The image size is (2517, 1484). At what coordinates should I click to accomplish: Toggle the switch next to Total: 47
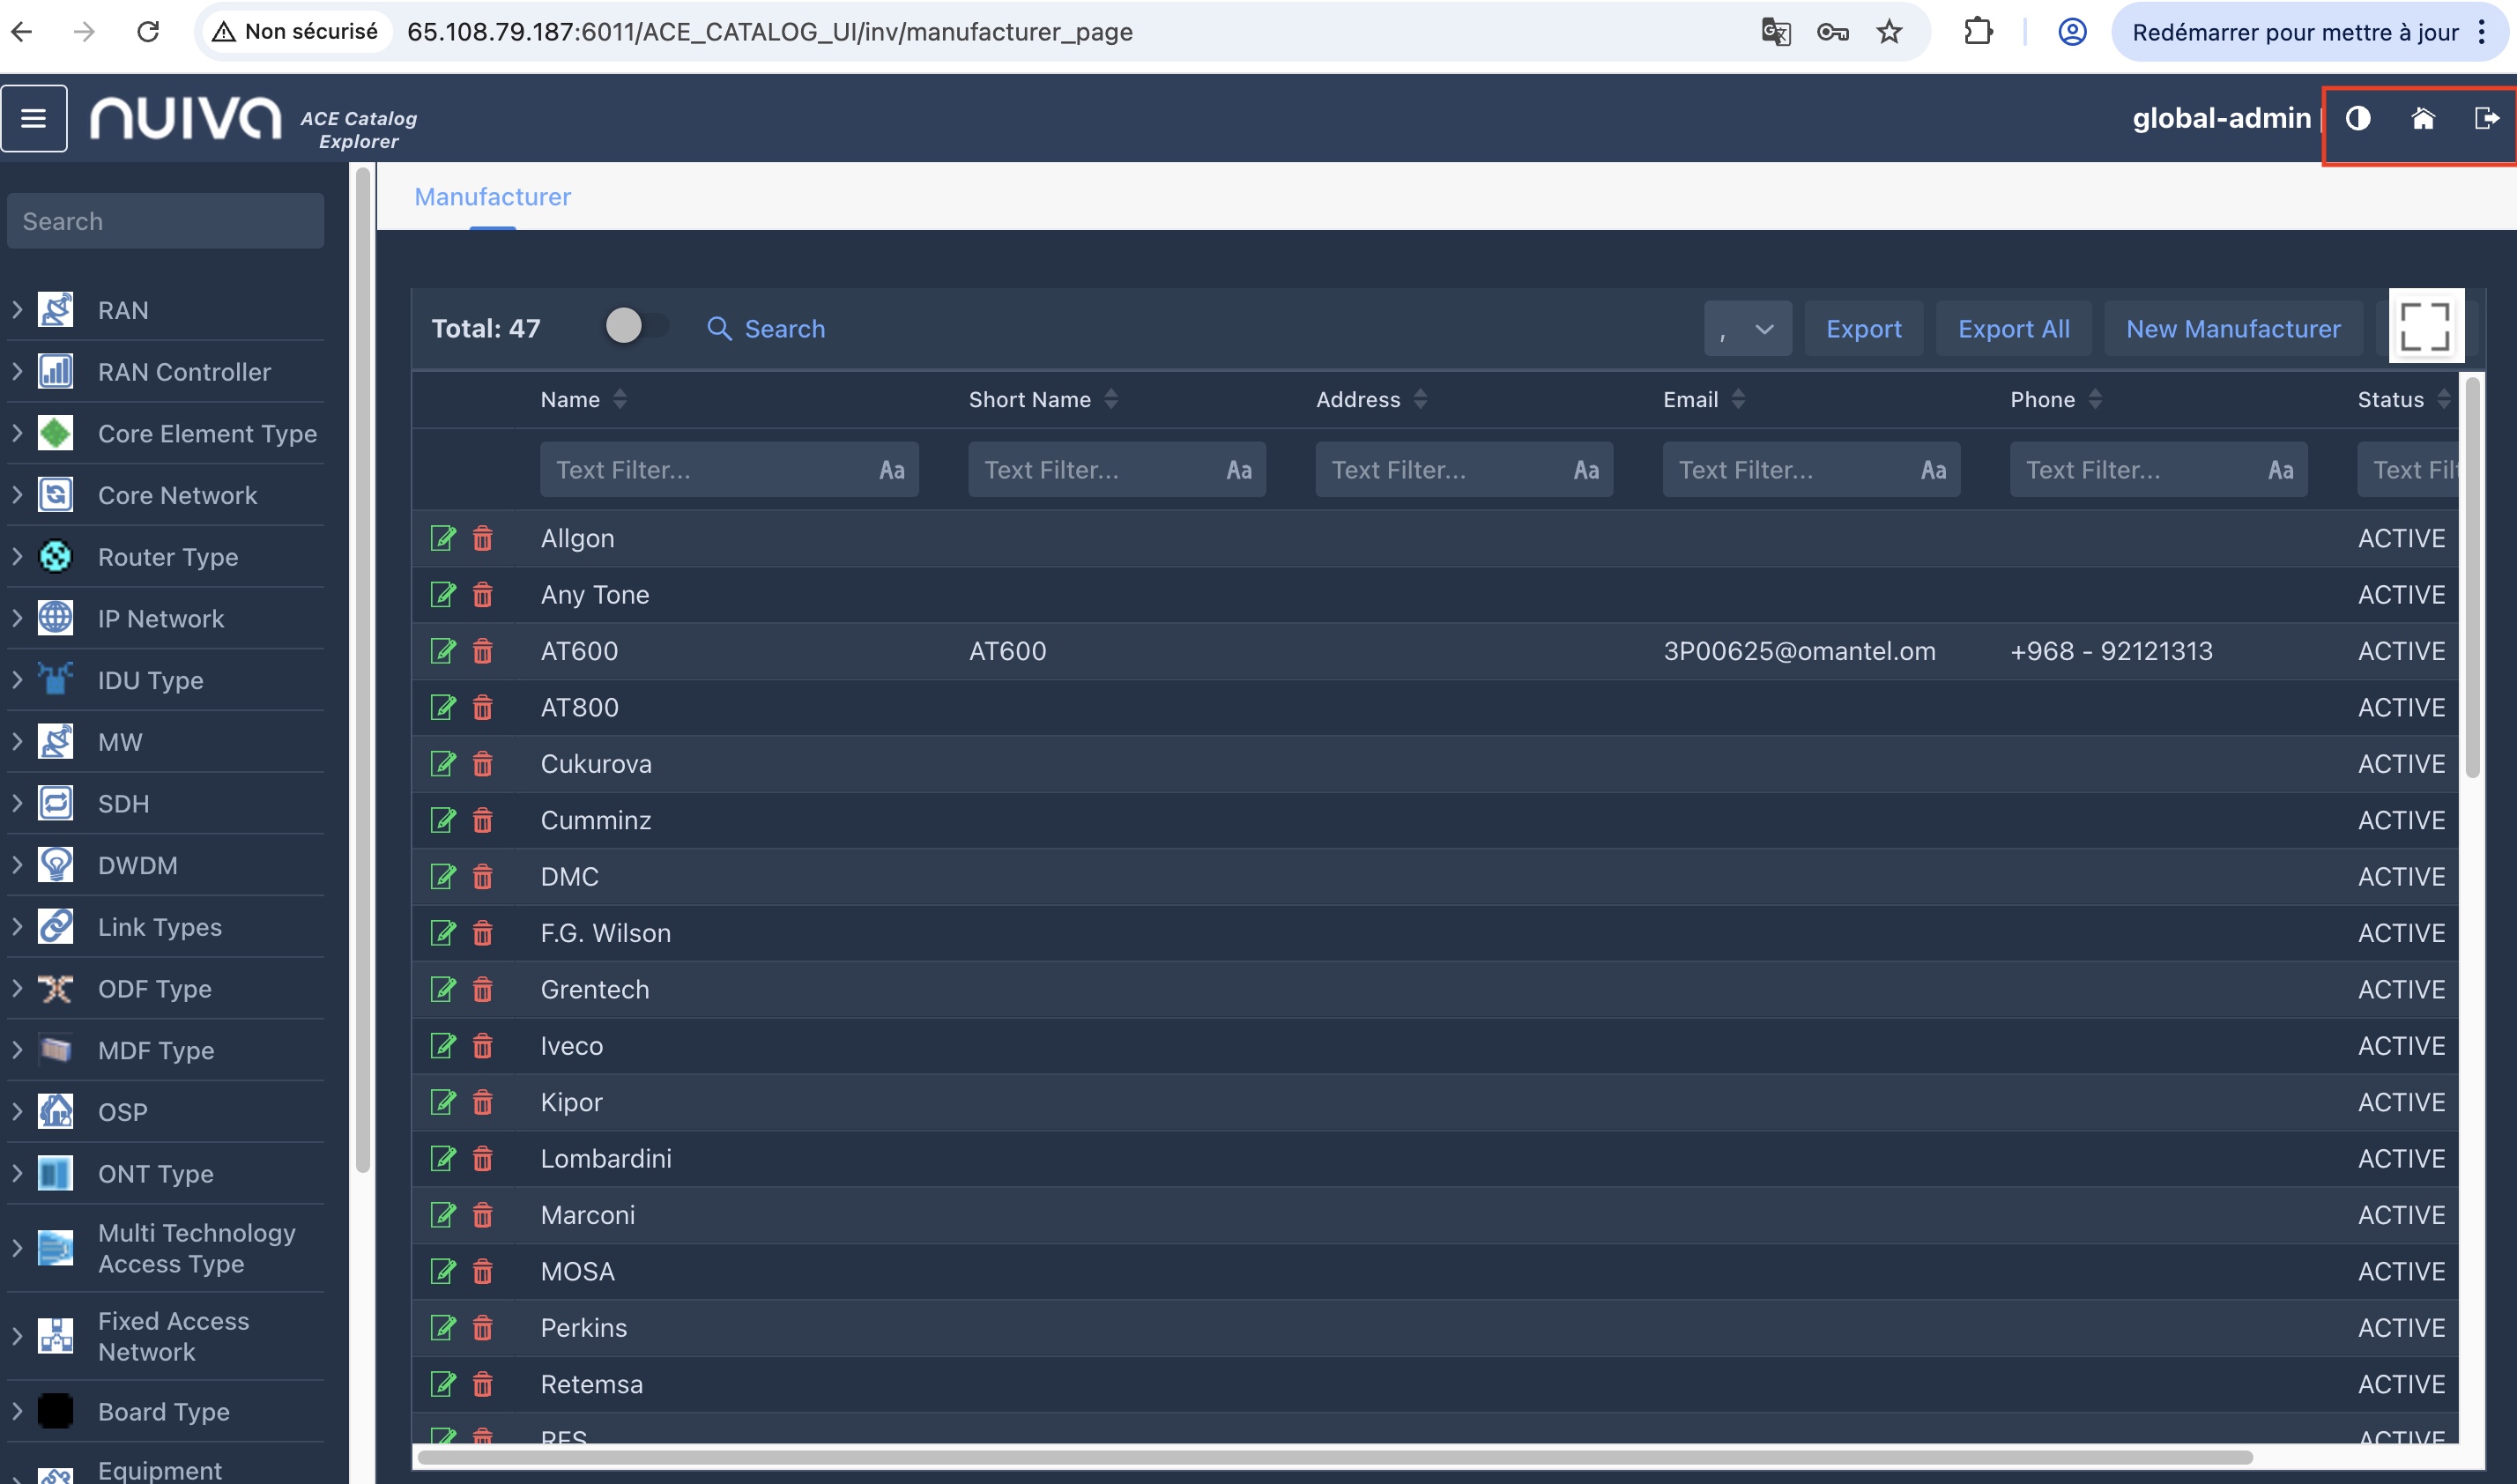point(635,326)
